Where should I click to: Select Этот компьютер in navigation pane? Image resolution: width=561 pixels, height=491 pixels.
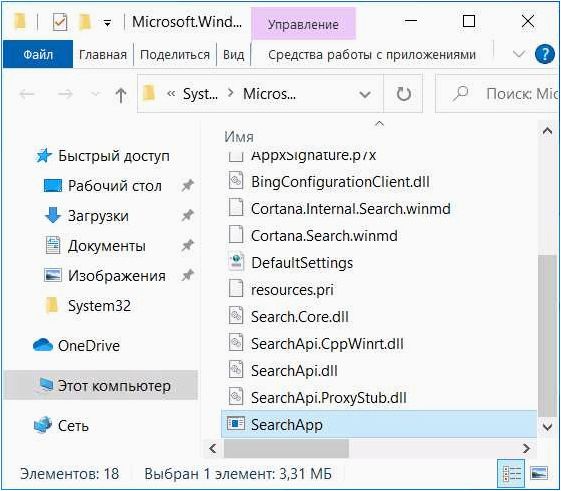tap(101, 385)
